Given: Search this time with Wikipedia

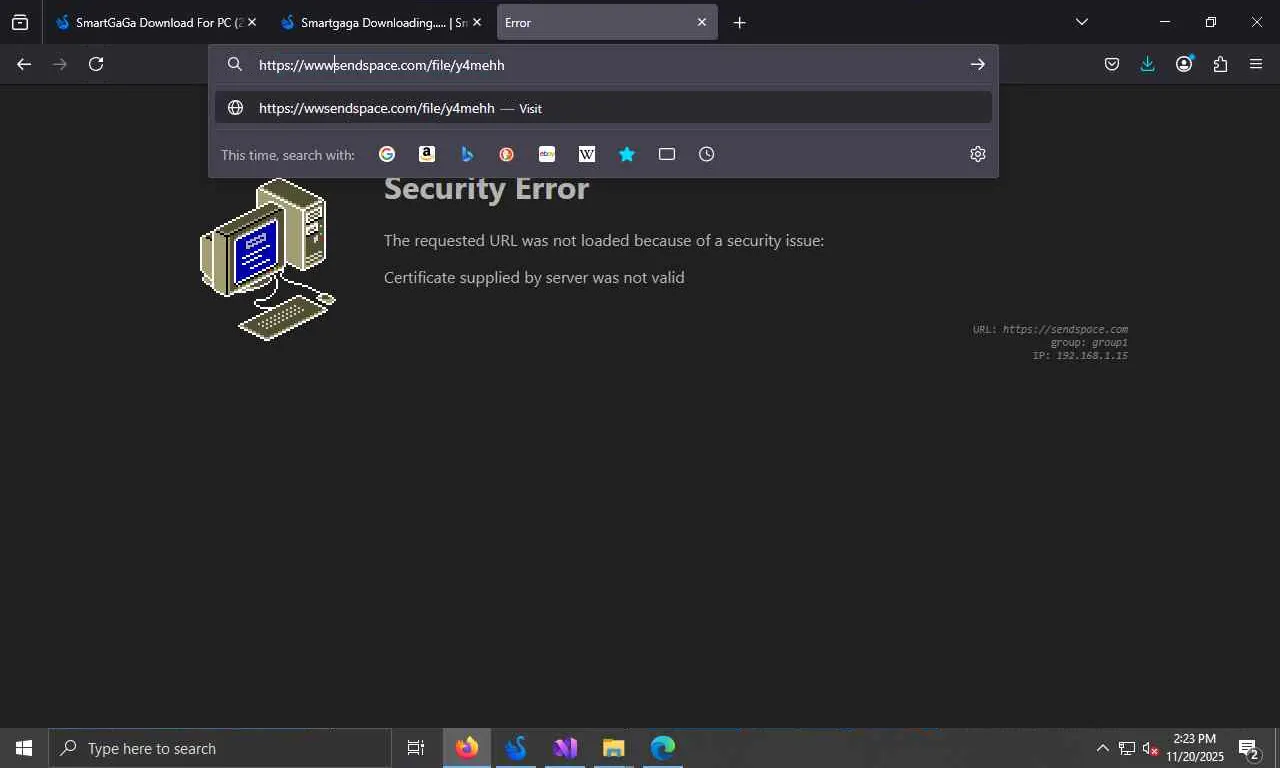Looking at the screenshot, I should 587,154.
